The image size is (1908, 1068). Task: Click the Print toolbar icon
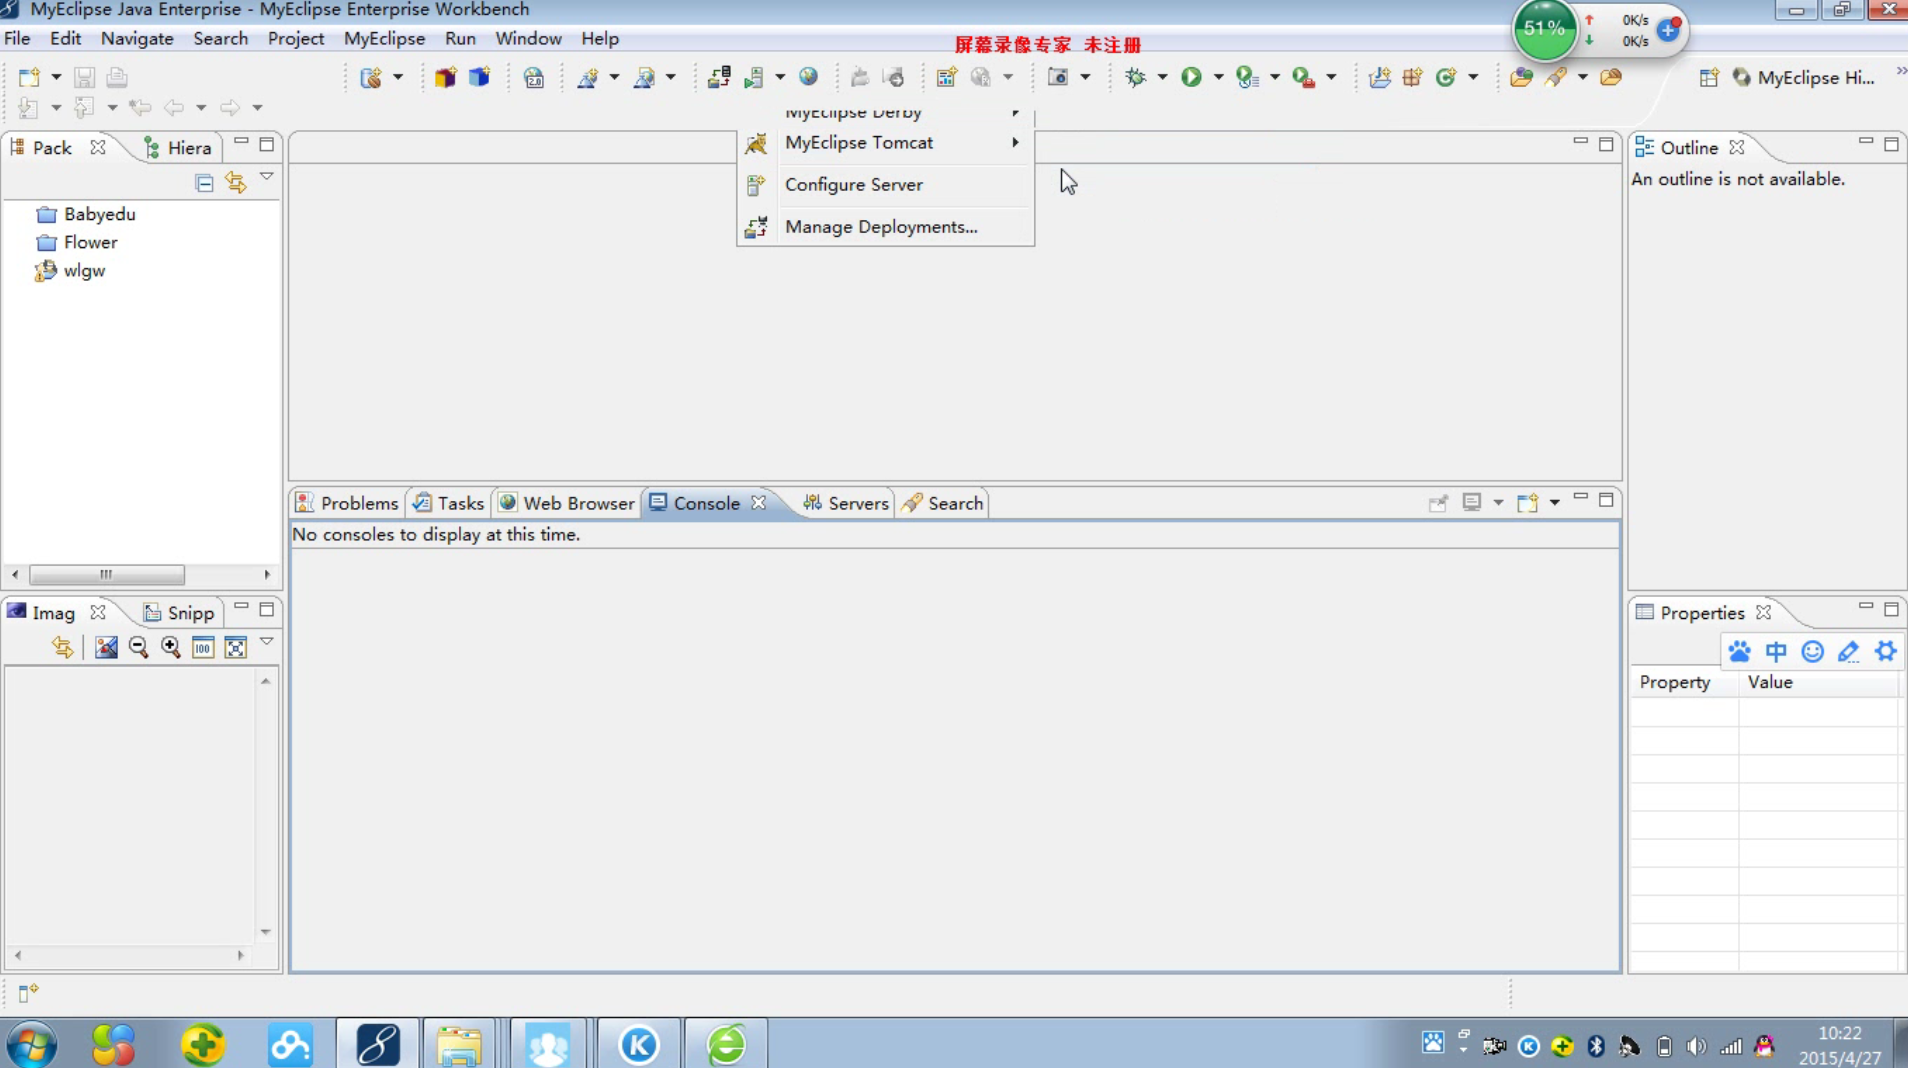117,77
